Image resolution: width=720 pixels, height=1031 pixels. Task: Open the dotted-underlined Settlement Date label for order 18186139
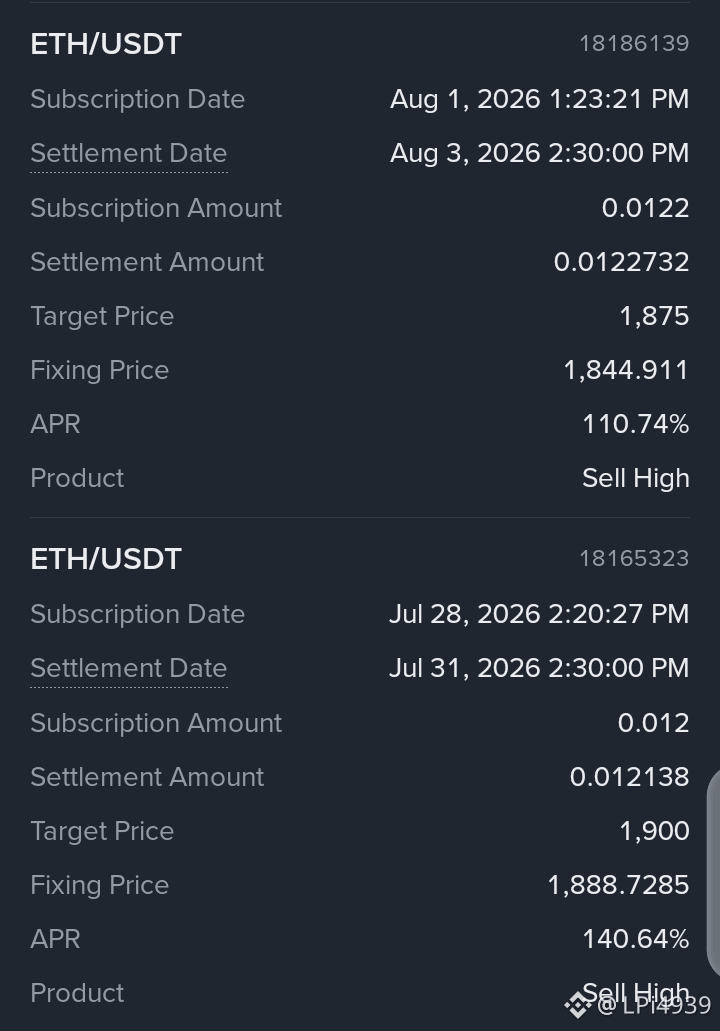point(129,153)
